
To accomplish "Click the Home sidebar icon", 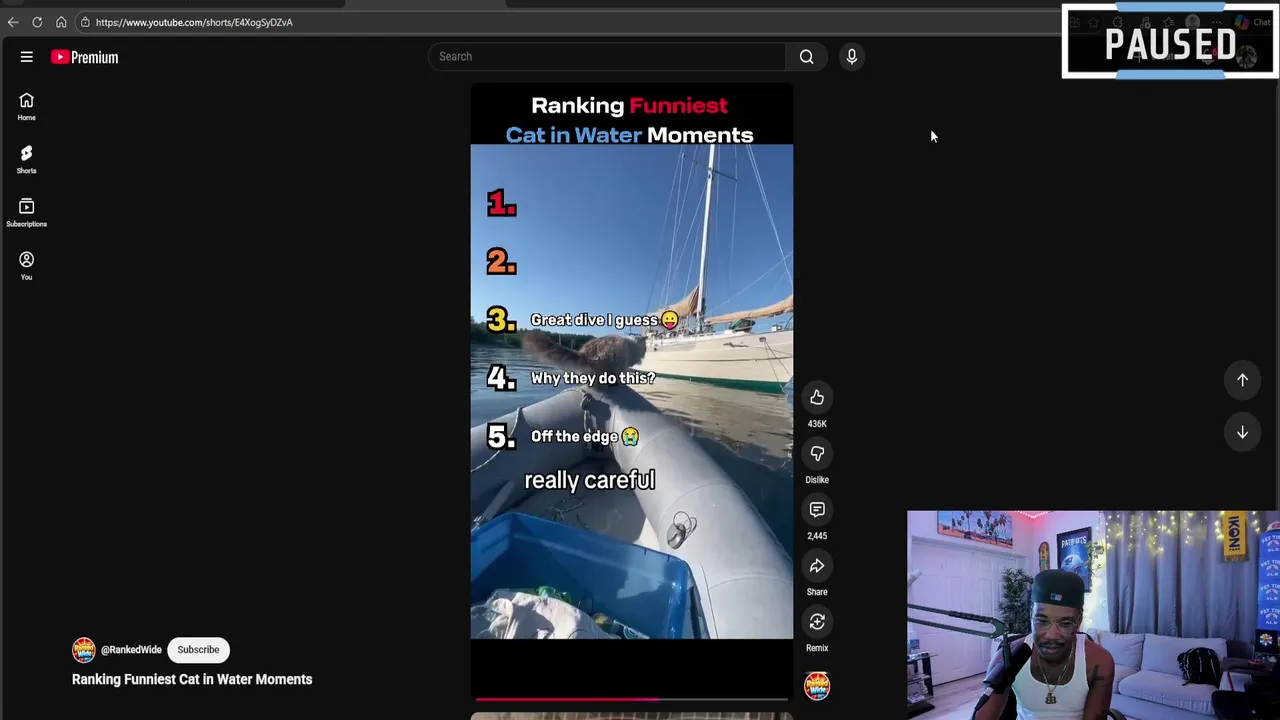I will (x=26, y=106).
